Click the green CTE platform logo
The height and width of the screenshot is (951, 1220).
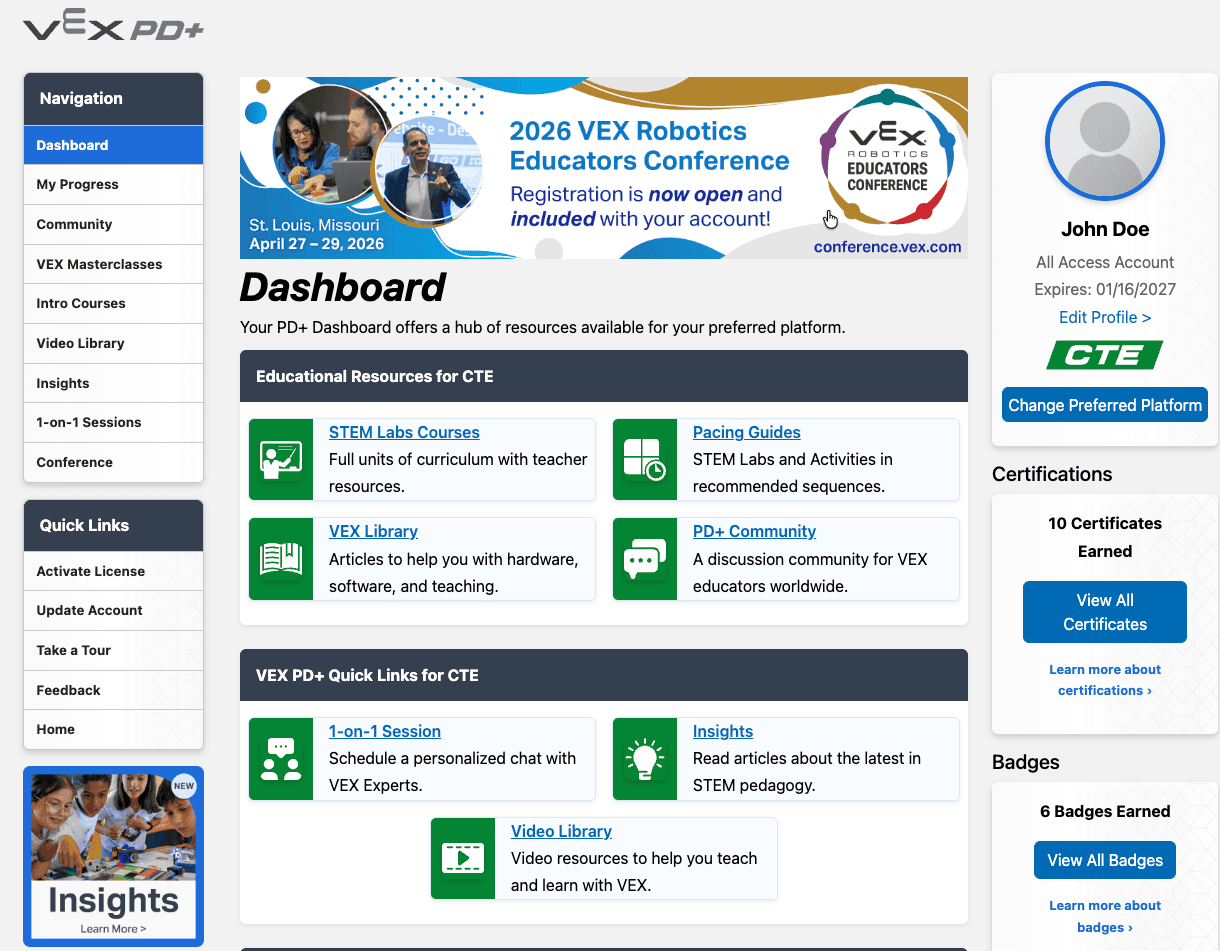pyautogui.click(x=1105, y=355)
